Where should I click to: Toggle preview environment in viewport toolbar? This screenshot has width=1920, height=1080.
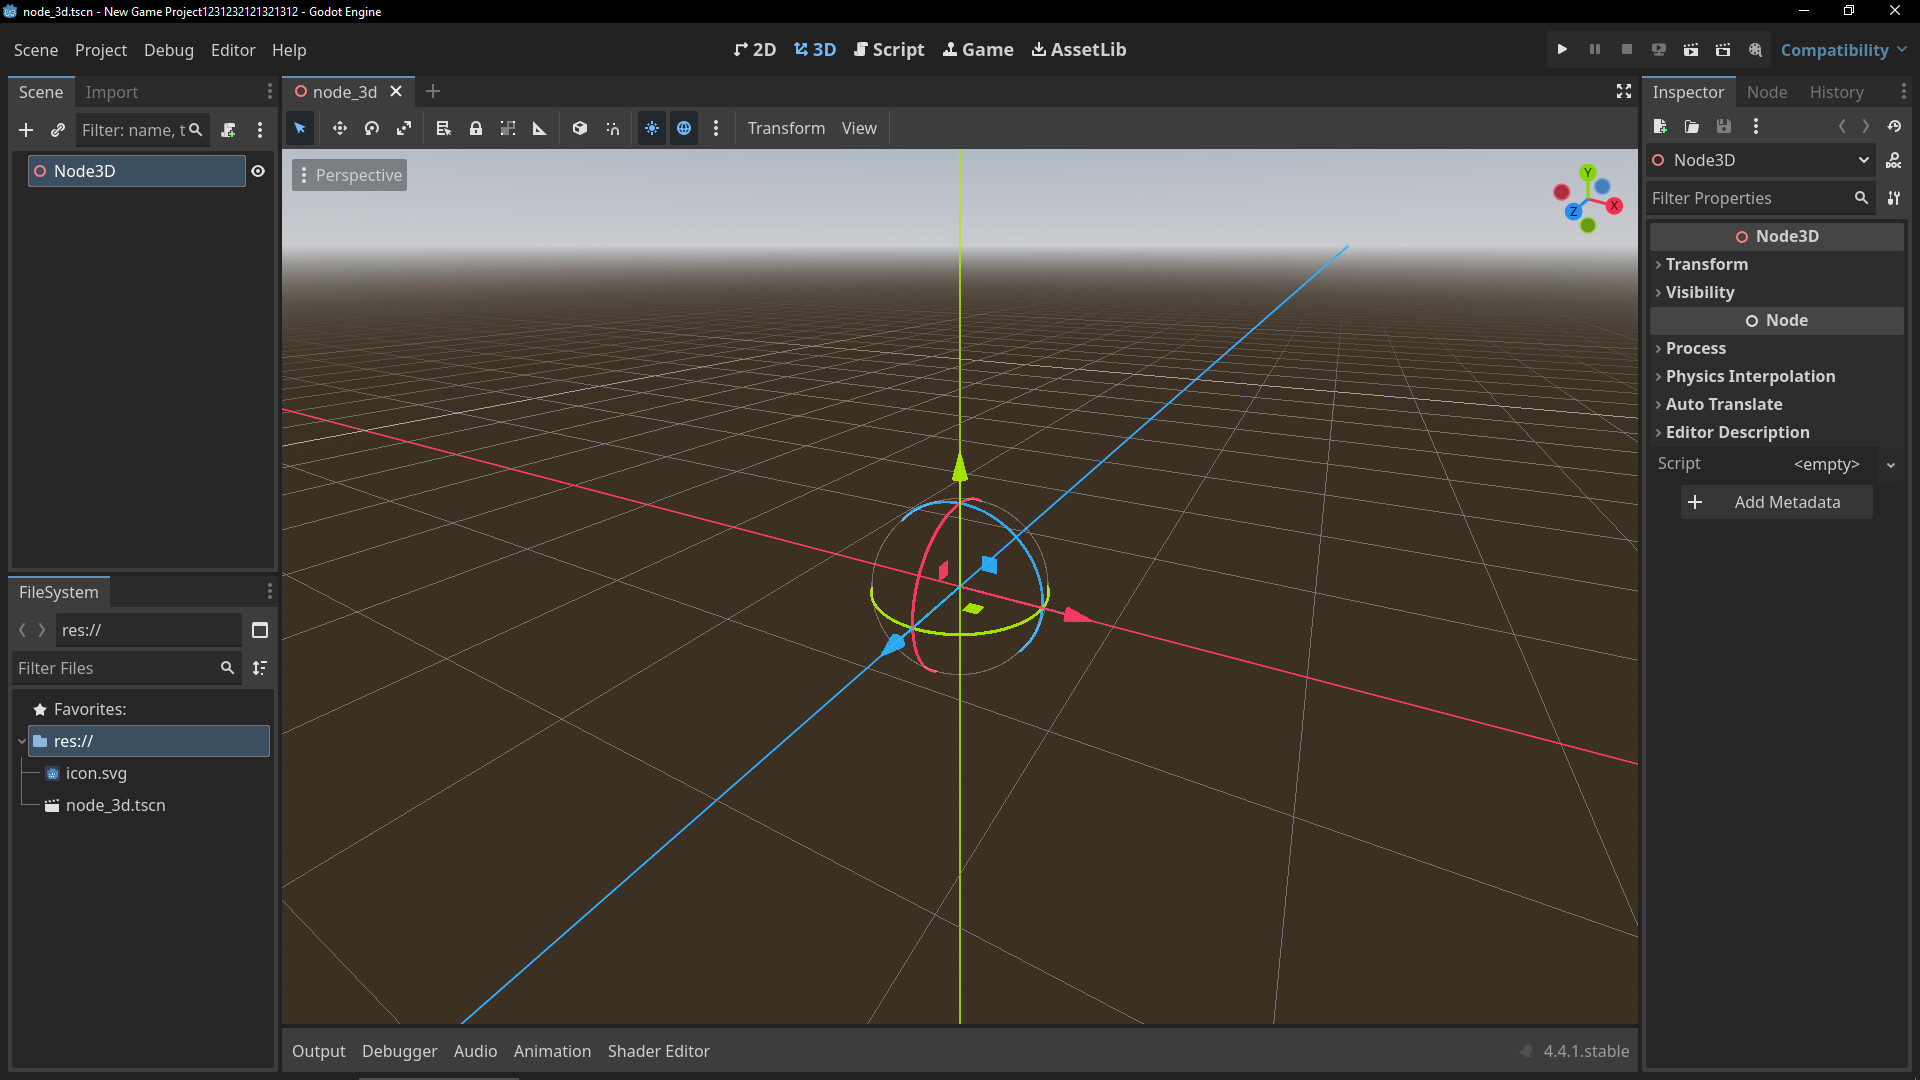[684, 128]
